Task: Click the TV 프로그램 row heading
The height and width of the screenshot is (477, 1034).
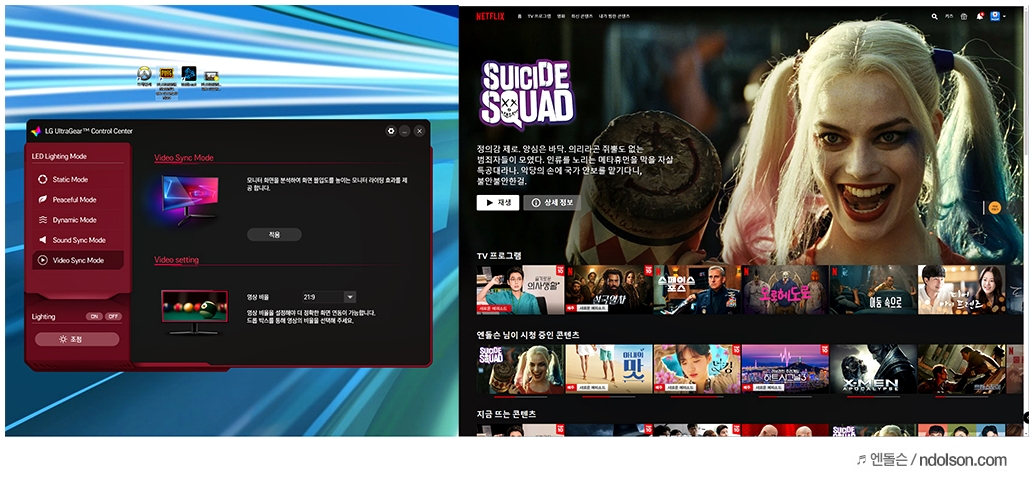Action: (499, 255)
